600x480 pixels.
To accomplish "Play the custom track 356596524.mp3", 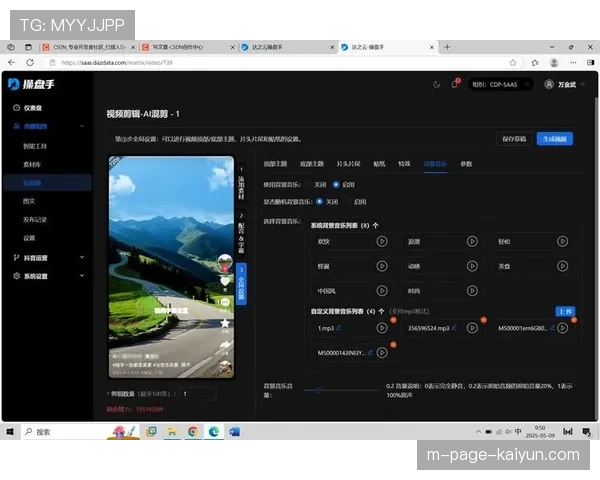I will (472, 328).
